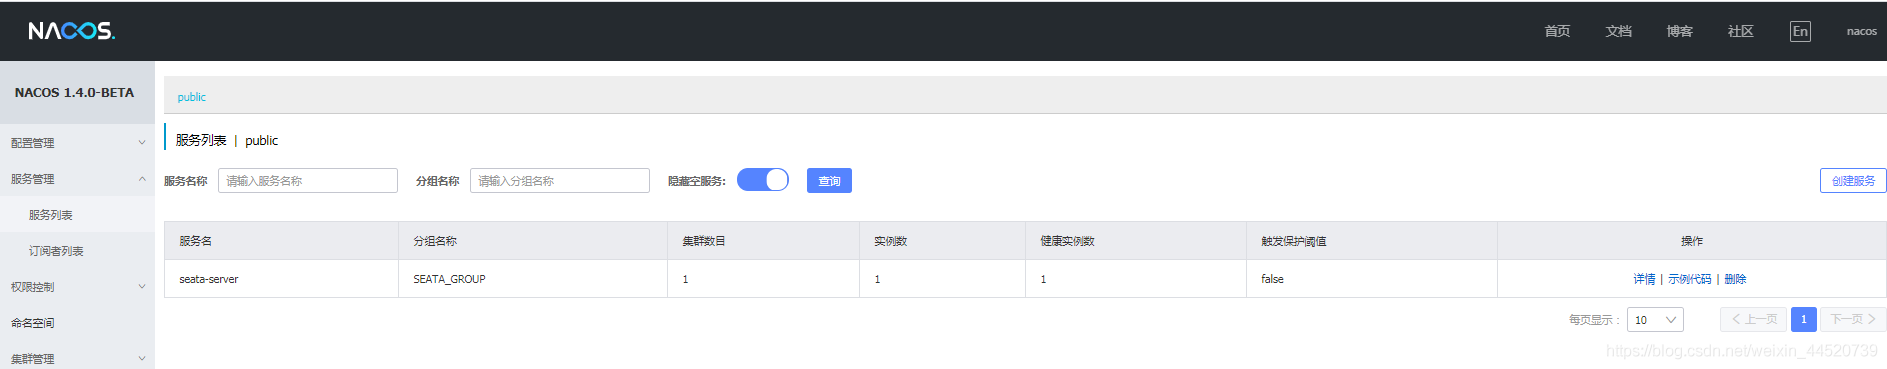Click the NACOS 1.4.0-BETA version label
The width and height of the screenshot is (1887, 369).
point(74,92)
